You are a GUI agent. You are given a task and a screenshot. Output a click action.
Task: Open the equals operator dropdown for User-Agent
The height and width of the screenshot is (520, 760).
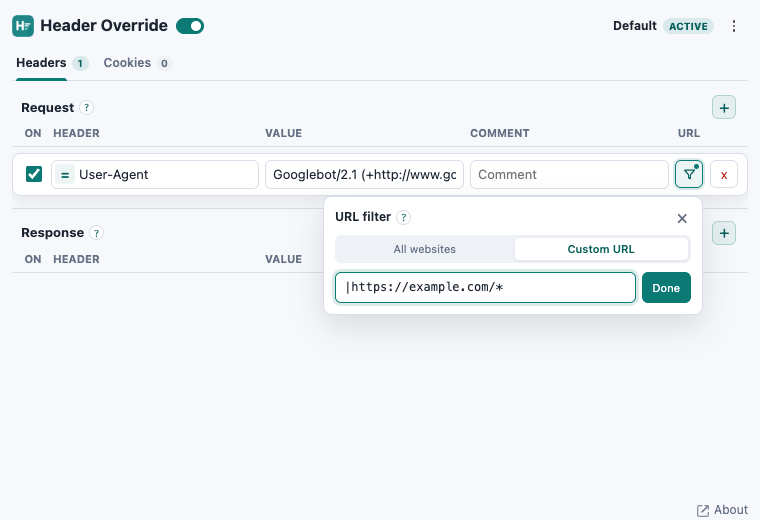click(x=65, y=174)
